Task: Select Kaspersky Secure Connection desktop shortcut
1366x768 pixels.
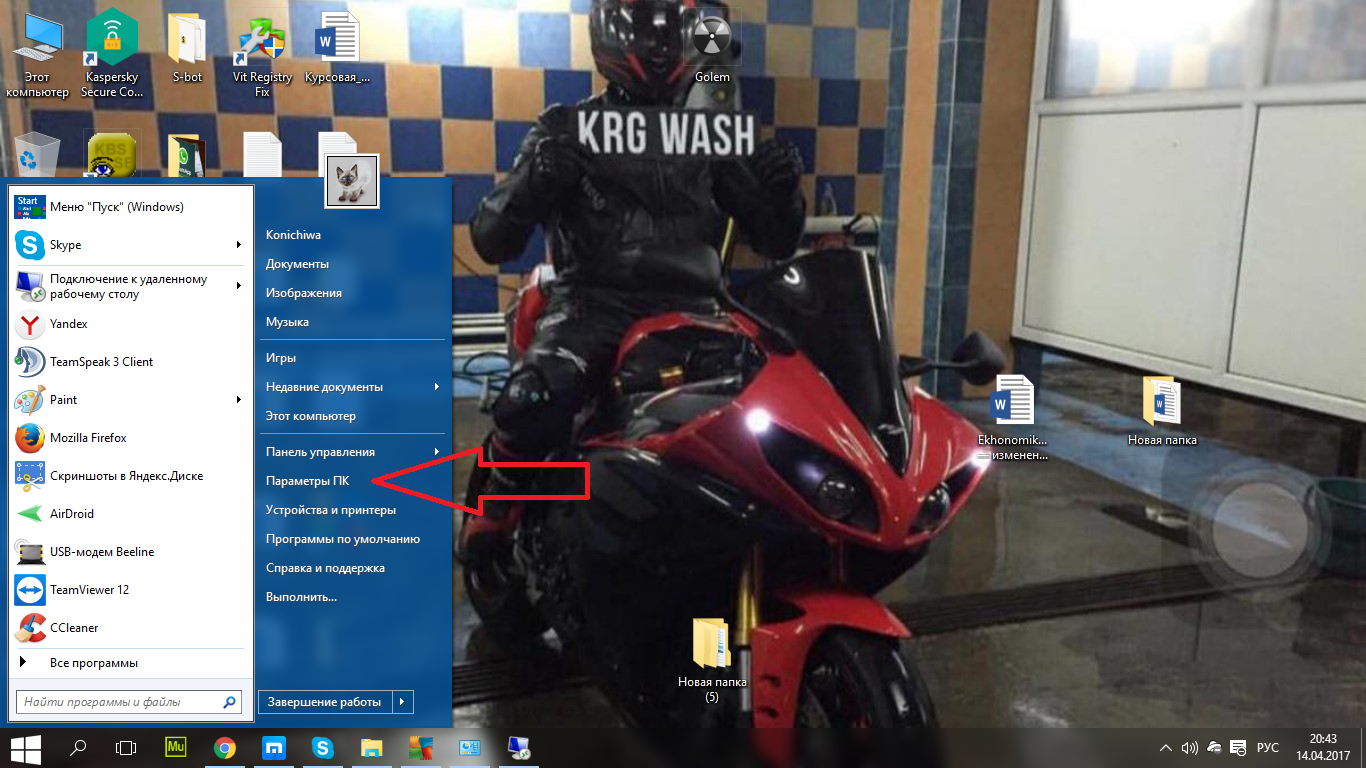Action: 112,56
